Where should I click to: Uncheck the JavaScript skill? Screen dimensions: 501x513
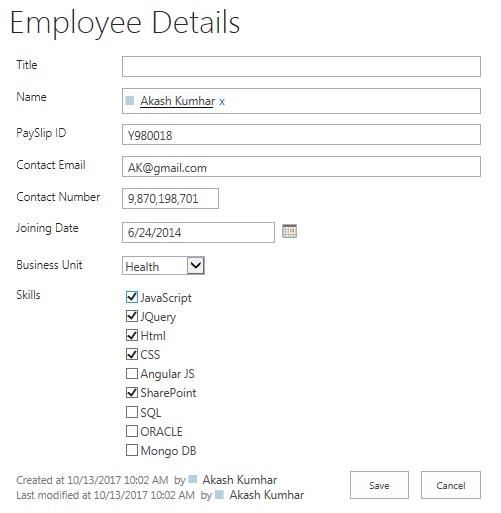(x=132, y=297)
